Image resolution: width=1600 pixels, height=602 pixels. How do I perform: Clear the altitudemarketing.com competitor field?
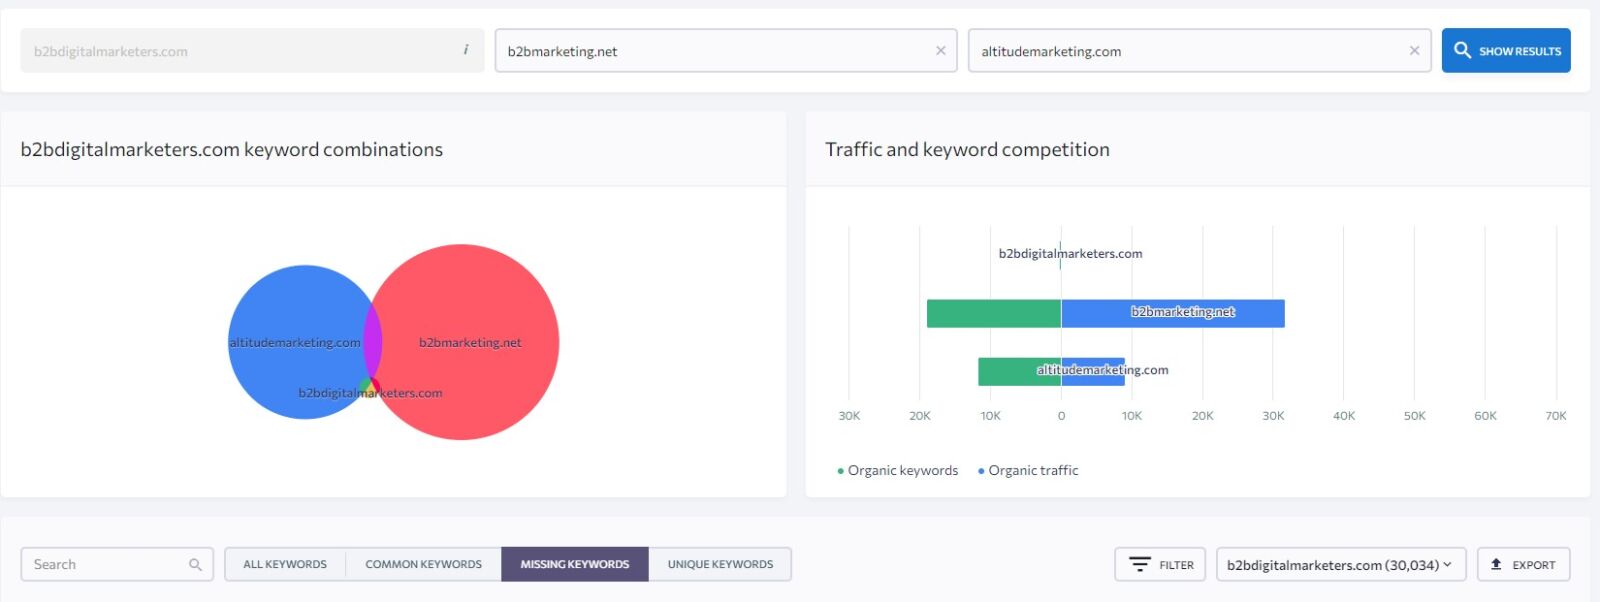point(1414,51)
